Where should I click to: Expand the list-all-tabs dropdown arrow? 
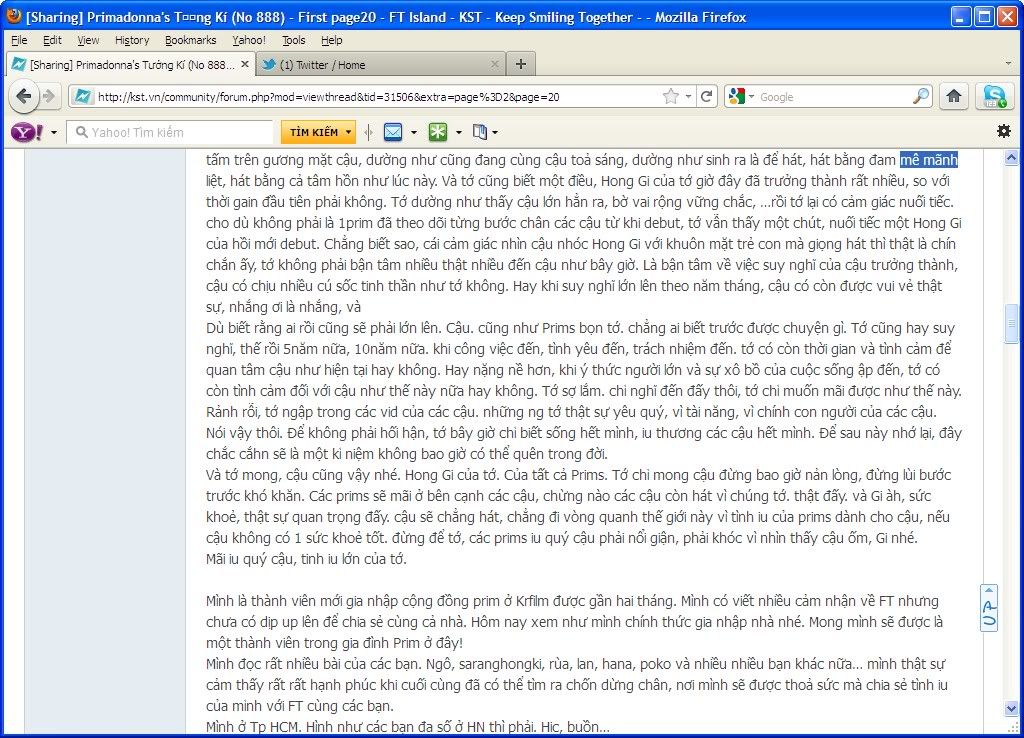point(1008,64)
